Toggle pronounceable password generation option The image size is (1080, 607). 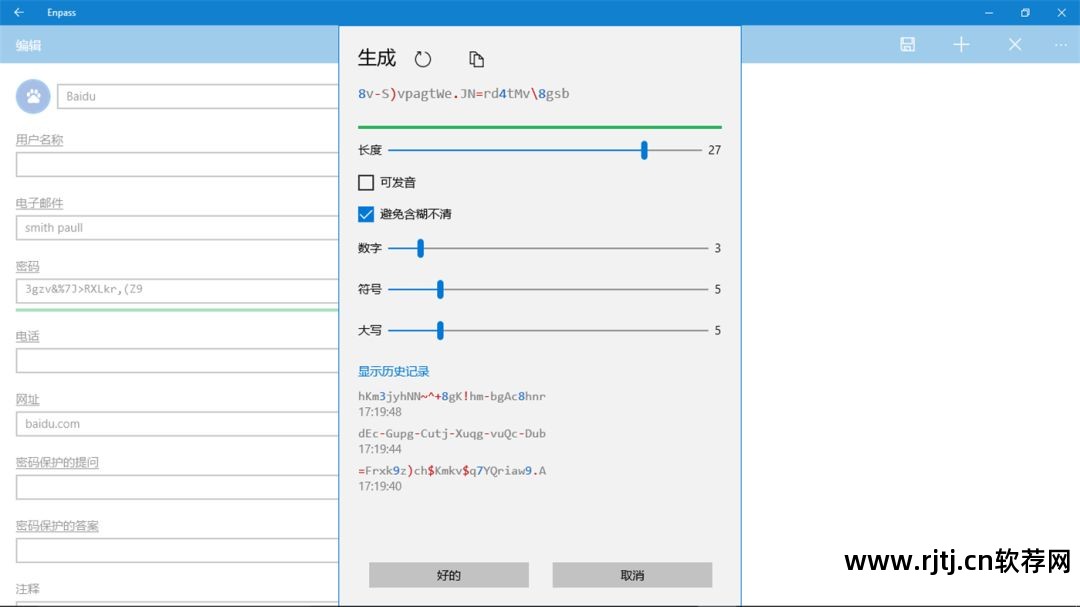(366, 182)
